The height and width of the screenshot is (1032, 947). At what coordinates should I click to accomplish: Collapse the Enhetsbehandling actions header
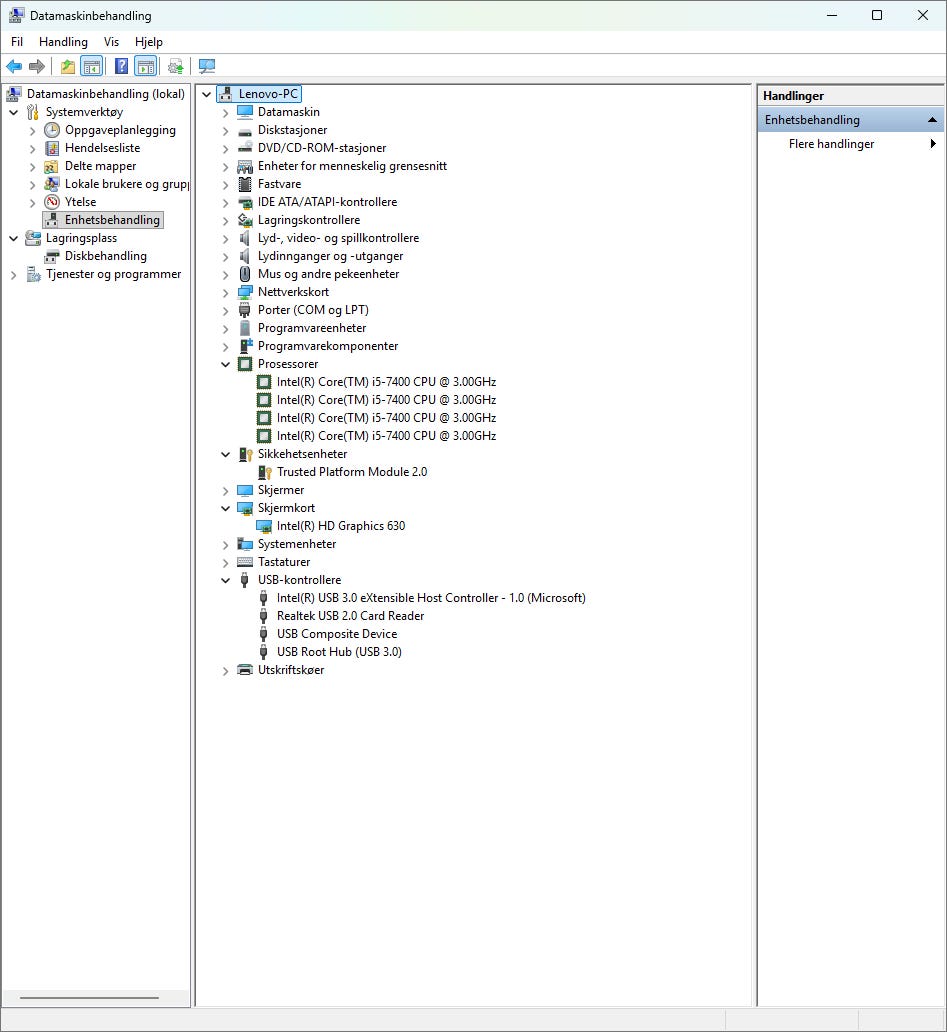click(x=932, y=120)
